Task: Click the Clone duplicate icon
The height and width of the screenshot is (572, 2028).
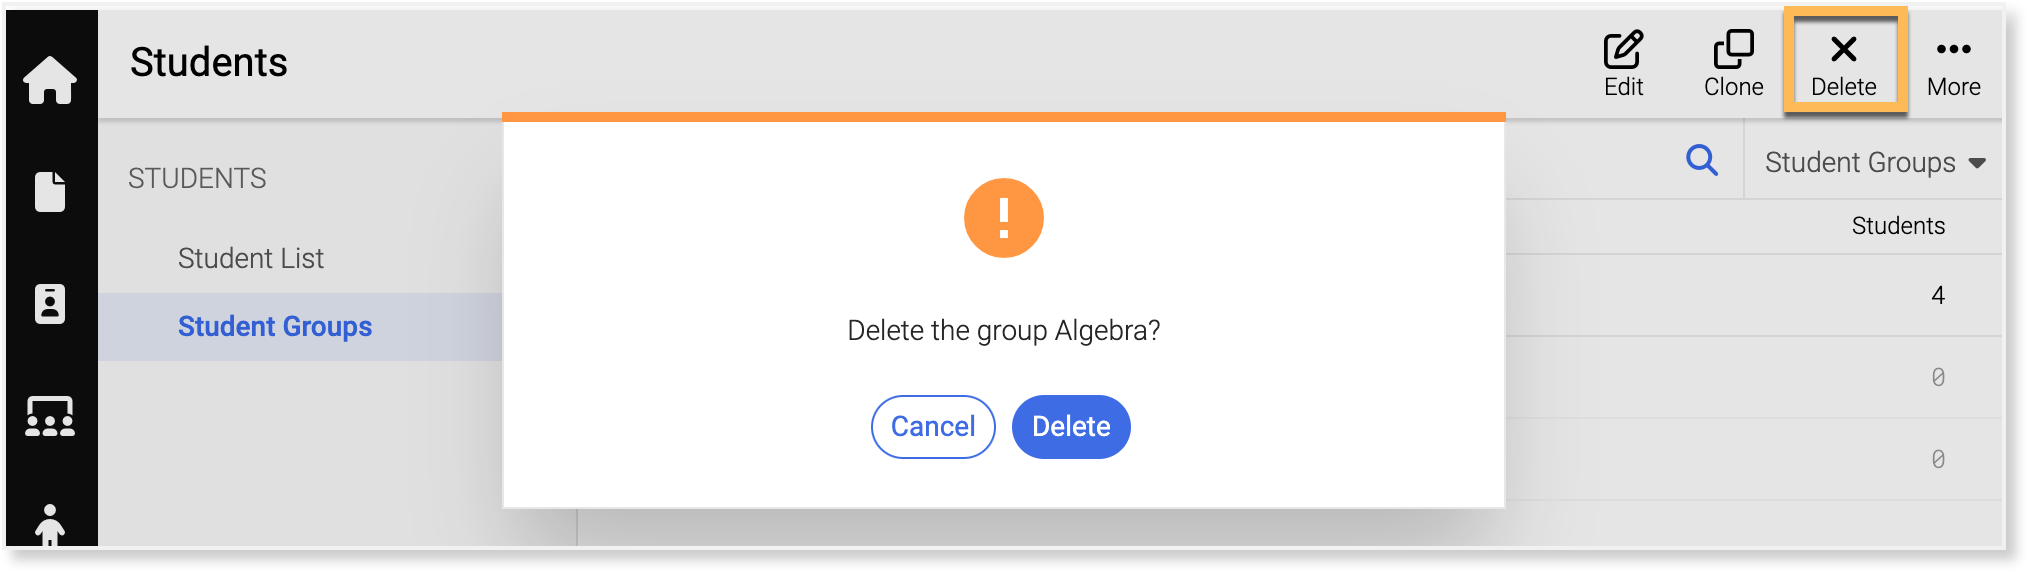Action: [1734, 49]
